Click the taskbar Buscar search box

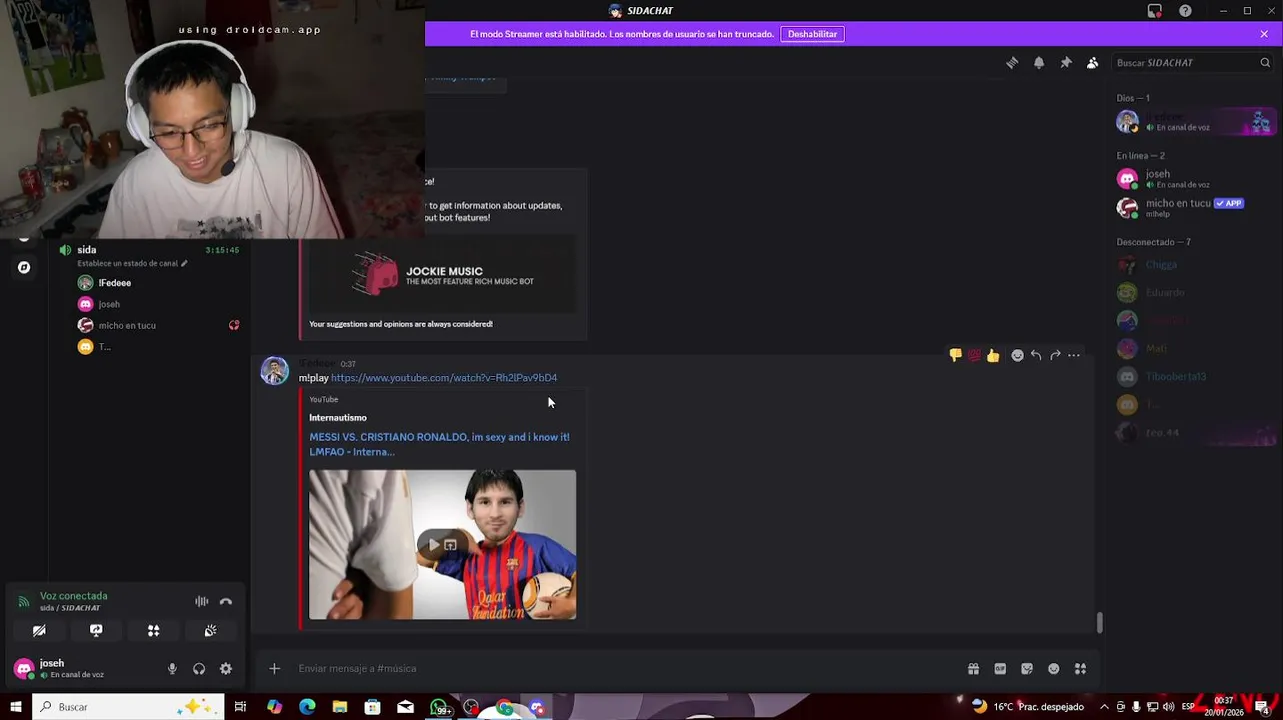click(x=127, y=707)
